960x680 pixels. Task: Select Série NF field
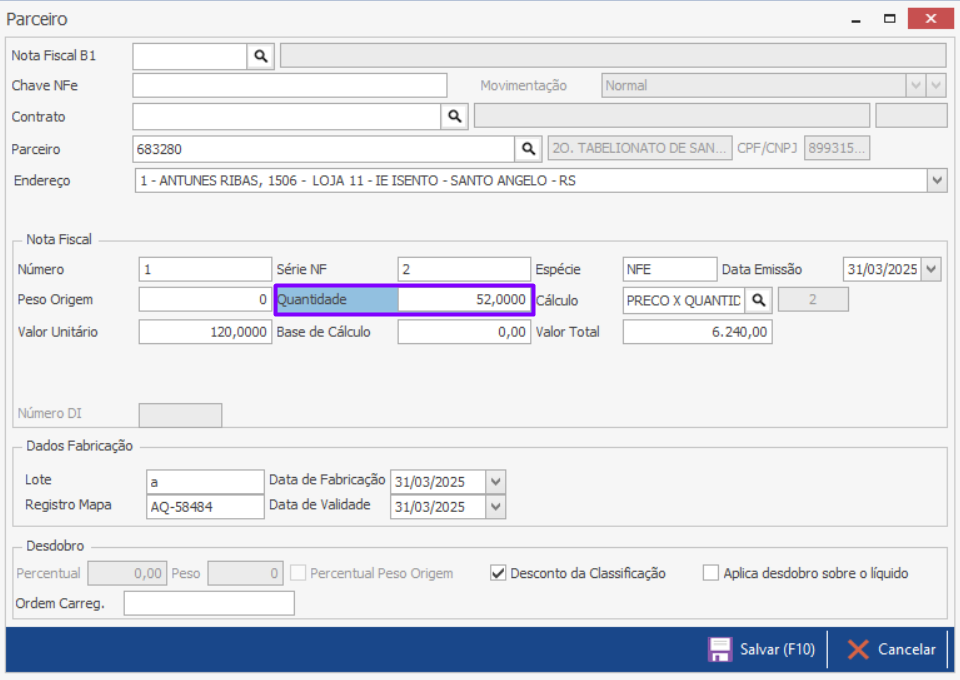click(x=464, y=269)
